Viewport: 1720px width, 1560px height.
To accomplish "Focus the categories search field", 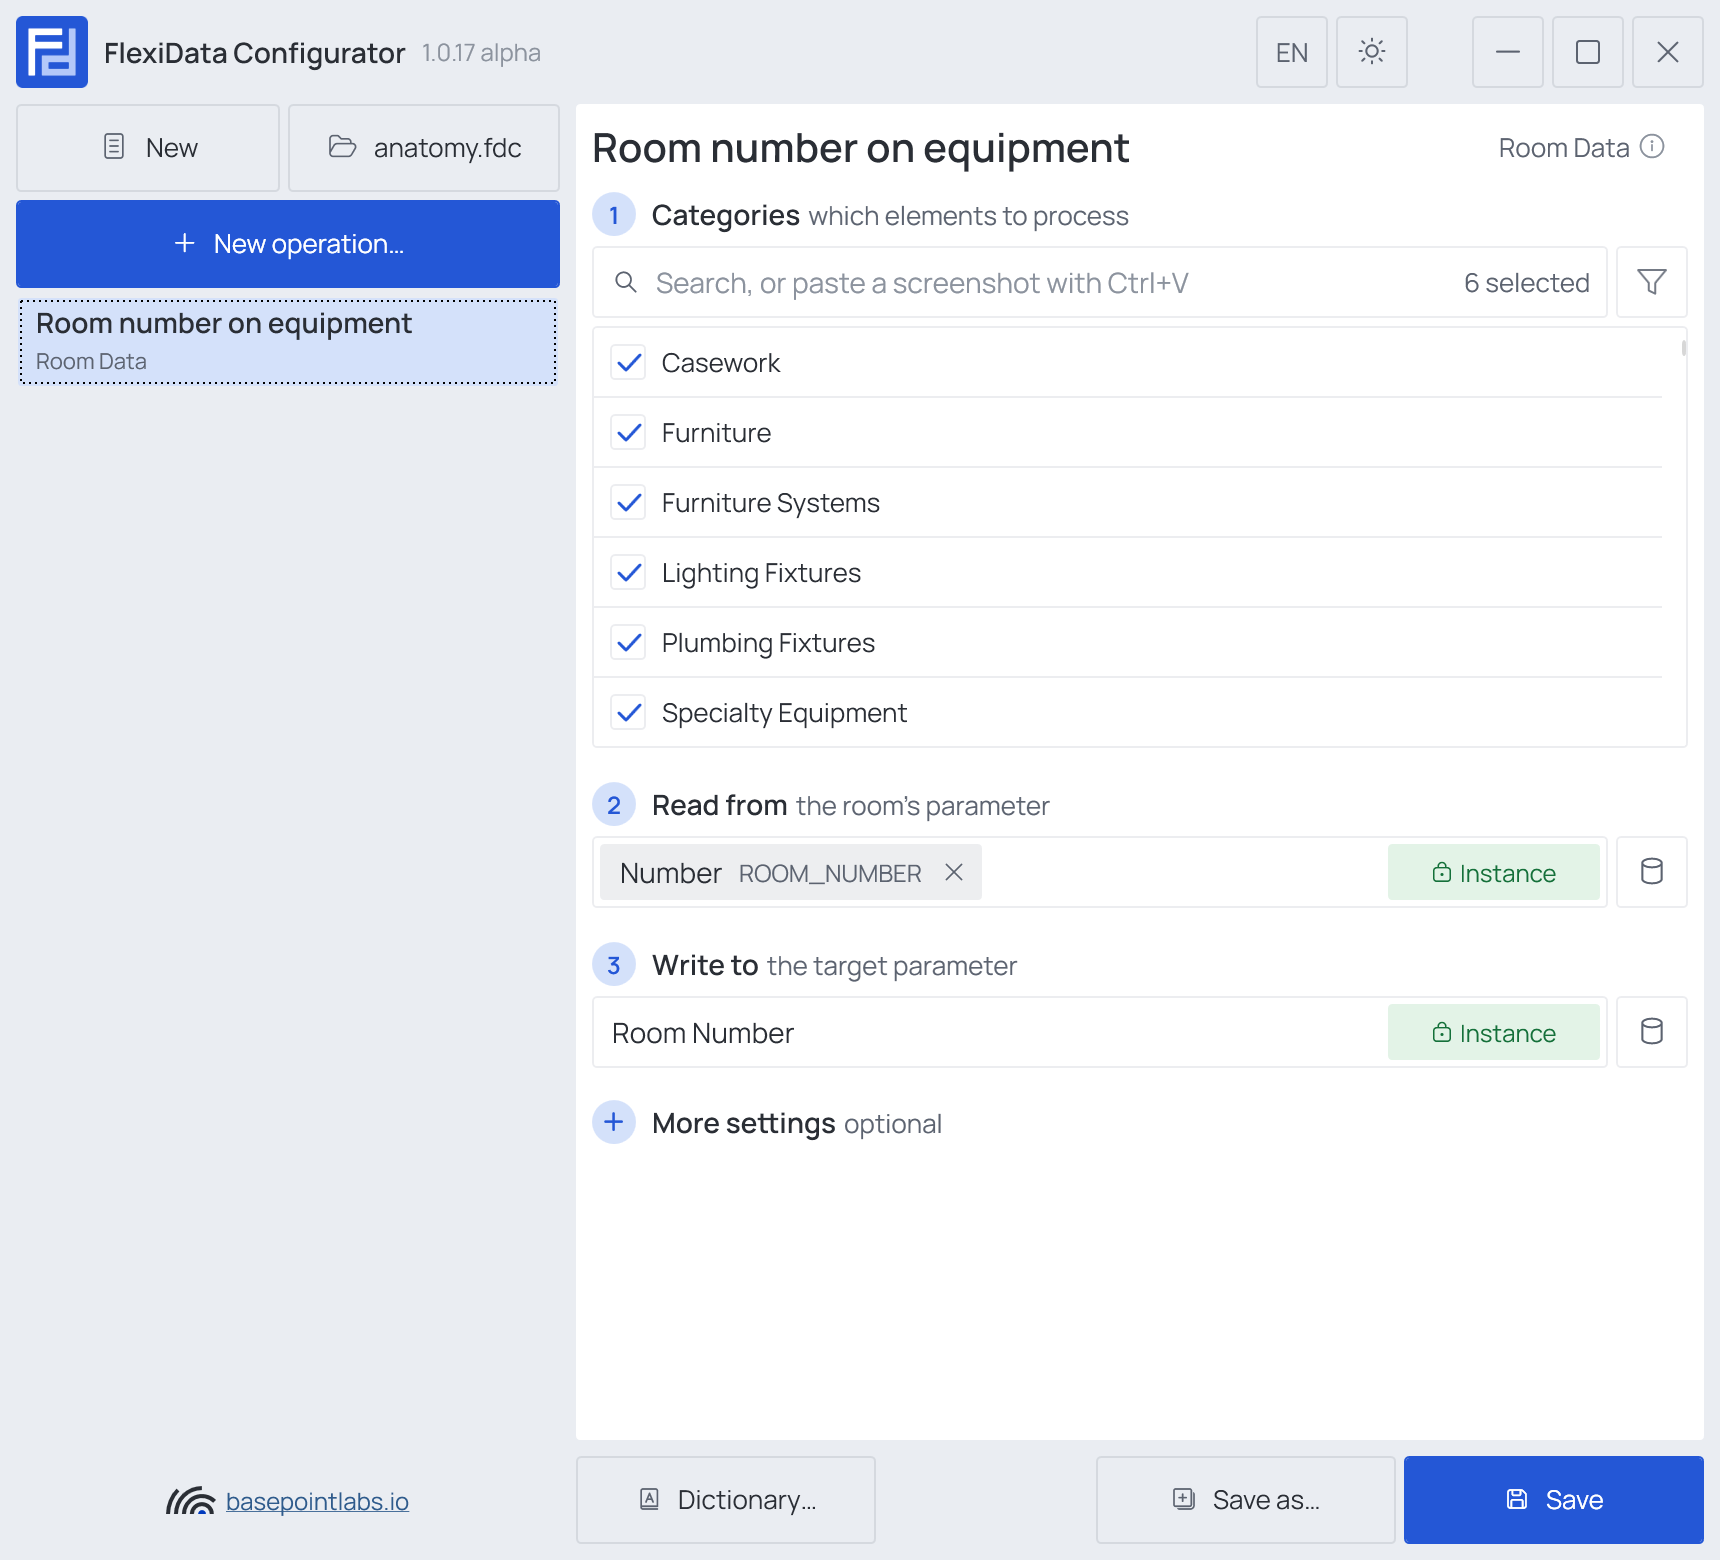I will coord(1100,282).
